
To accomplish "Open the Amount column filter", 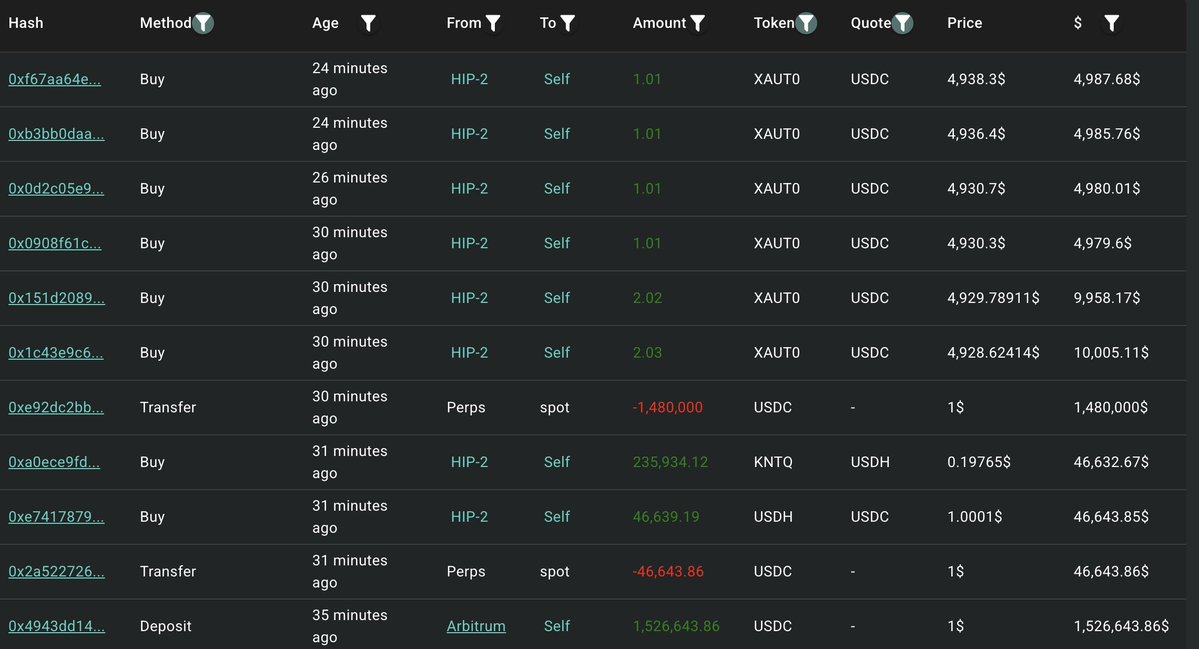I will (x=698, y=23).
